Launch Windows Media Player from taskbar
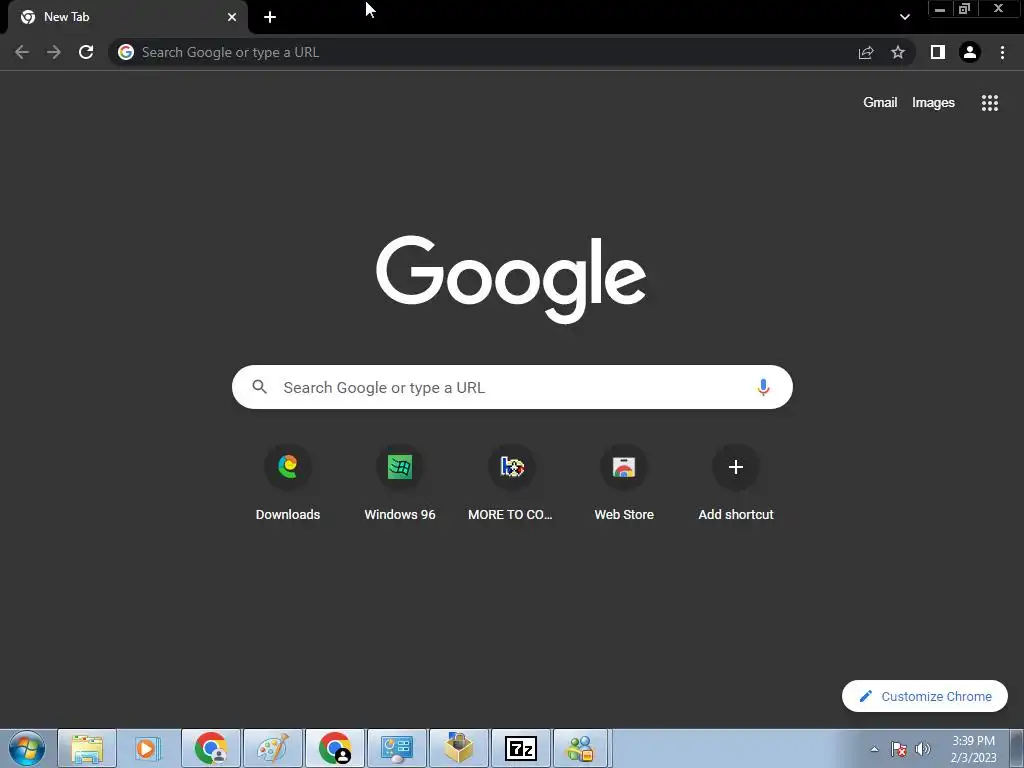The image size is (1024, 768). tap(148, 748)
